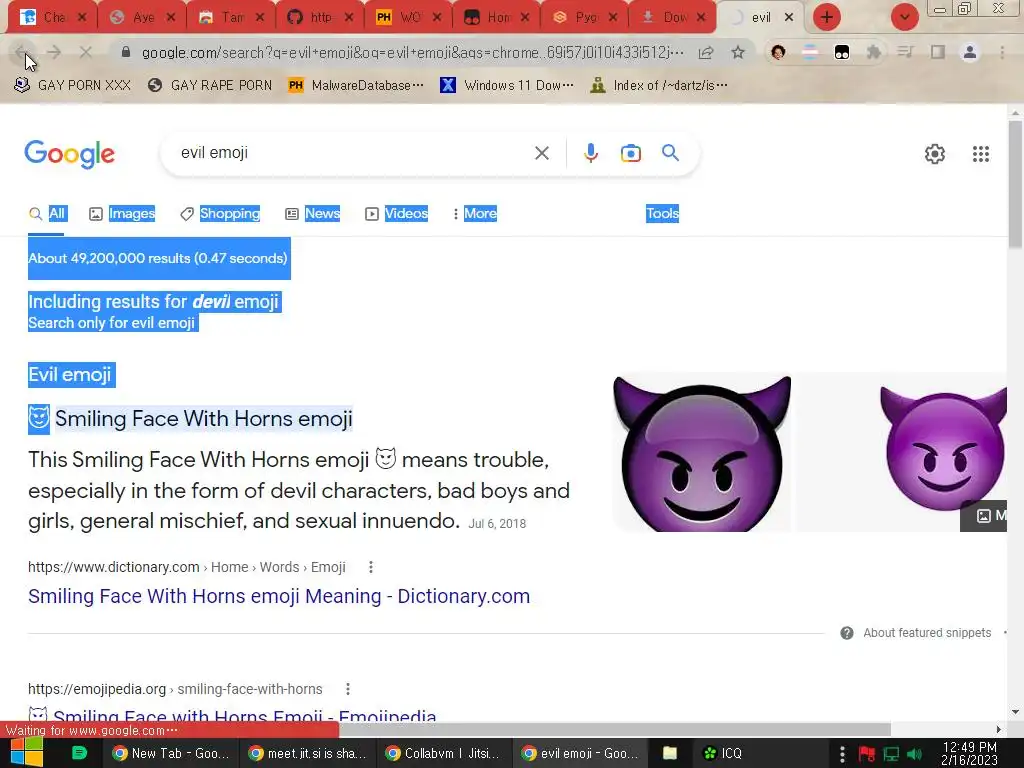Image resolution: width=1024 pixels, height=768 pixels.
Task: Expand the More search options menu
Action: (x=475, y=214)
